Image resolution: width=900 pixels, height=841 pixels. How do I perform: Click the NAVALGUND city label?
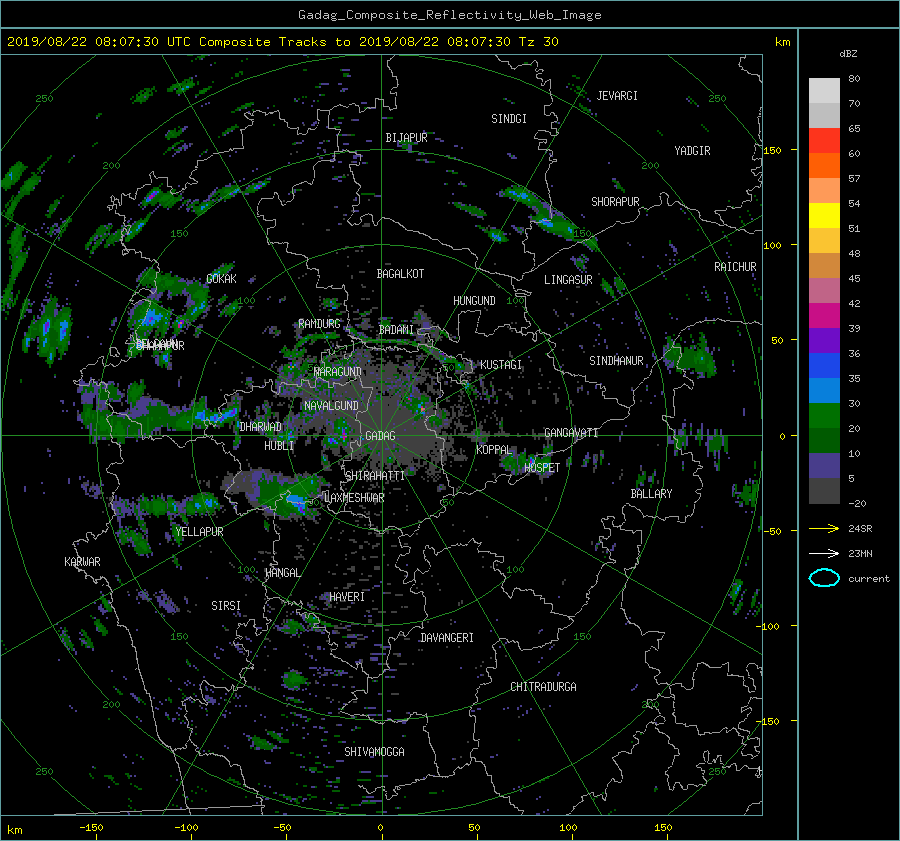(x=331, y=406)
